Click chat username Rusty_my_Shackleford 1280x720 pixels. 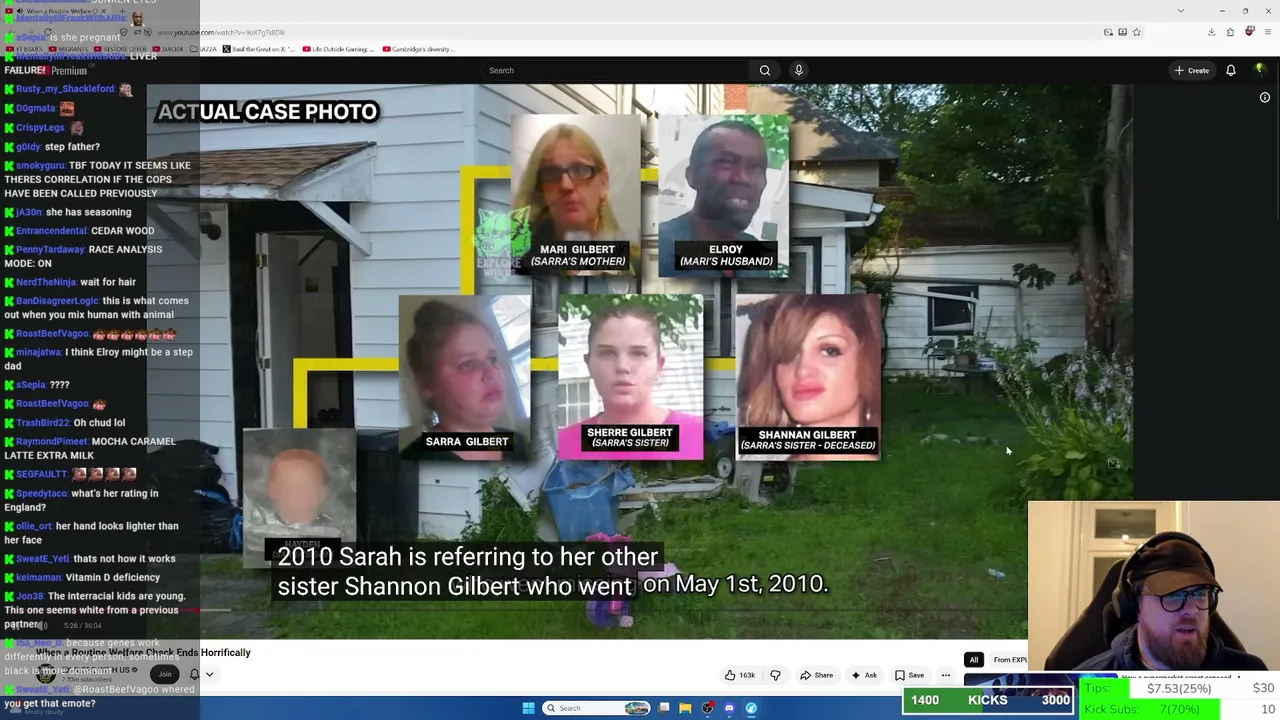click(x=65, y=89)
